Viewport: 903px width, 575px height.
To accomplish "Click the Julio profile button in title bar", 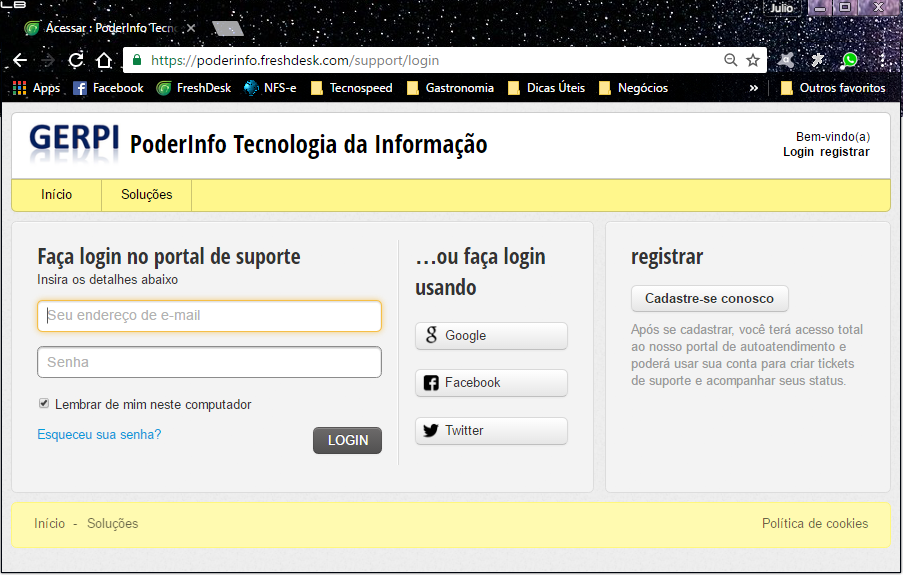I will click(781, 7).
